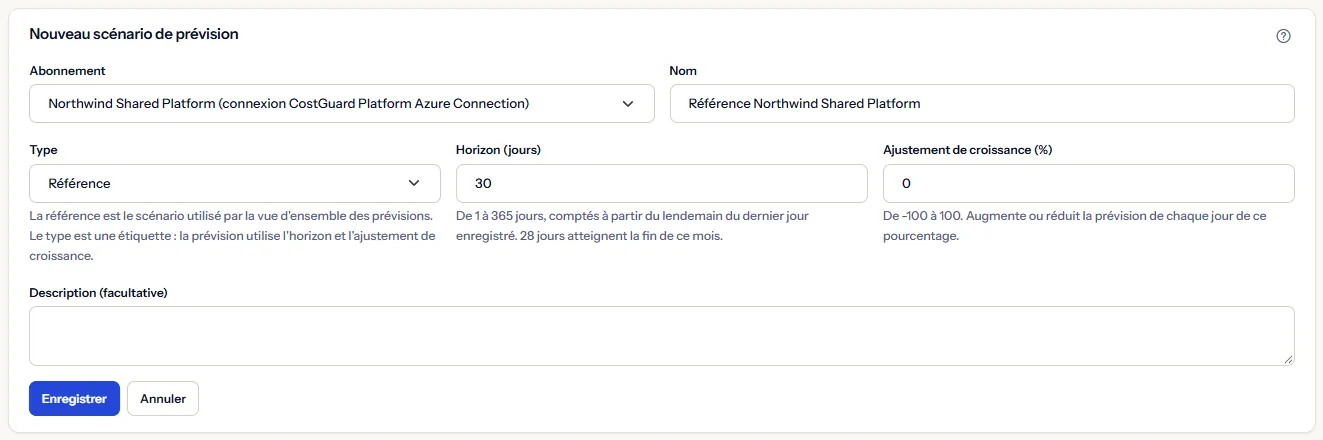1323x440 pixels.
Task: Click the Ajustement de croissance (%) label
Action: (968, 150)
